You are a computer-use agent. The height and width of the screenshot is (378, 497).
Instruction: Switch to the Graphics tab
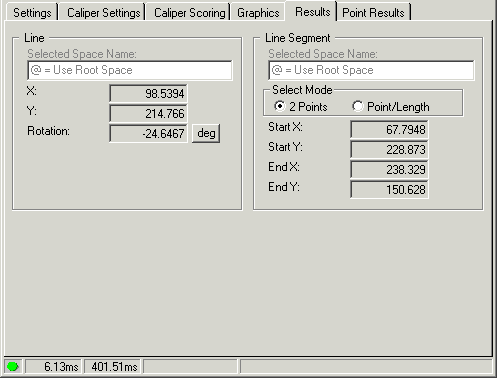[x=258, y=13]
